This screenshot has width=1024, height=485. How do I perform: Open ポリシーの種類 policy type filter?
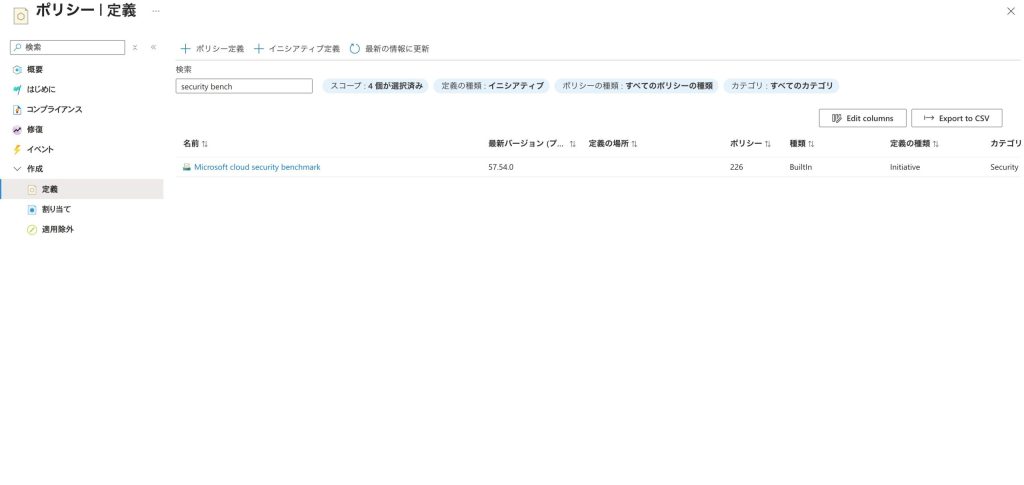pos(636,86)
